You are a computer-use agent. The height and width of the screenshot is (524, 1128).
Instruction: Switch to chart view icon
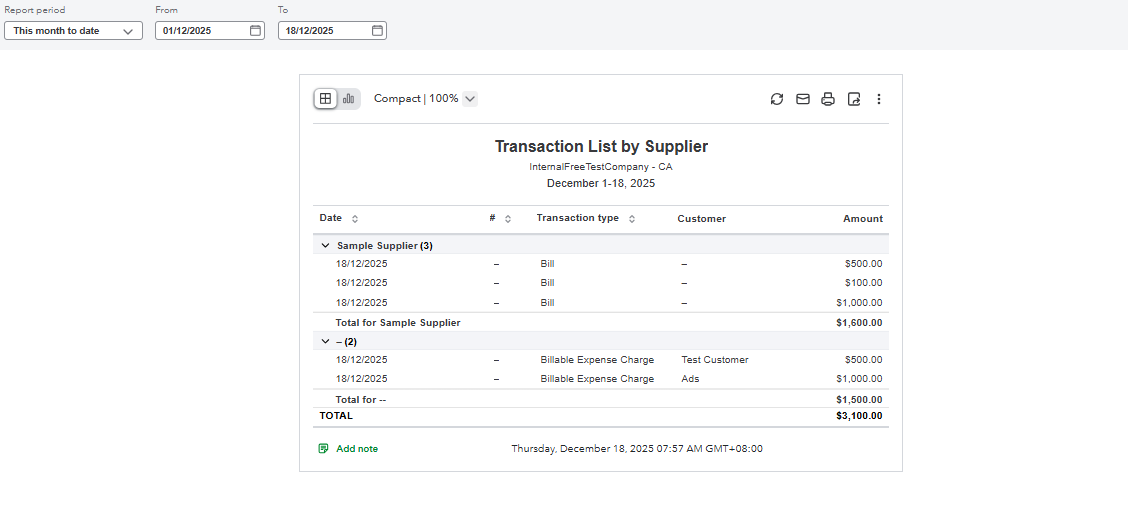click(349, 99)
